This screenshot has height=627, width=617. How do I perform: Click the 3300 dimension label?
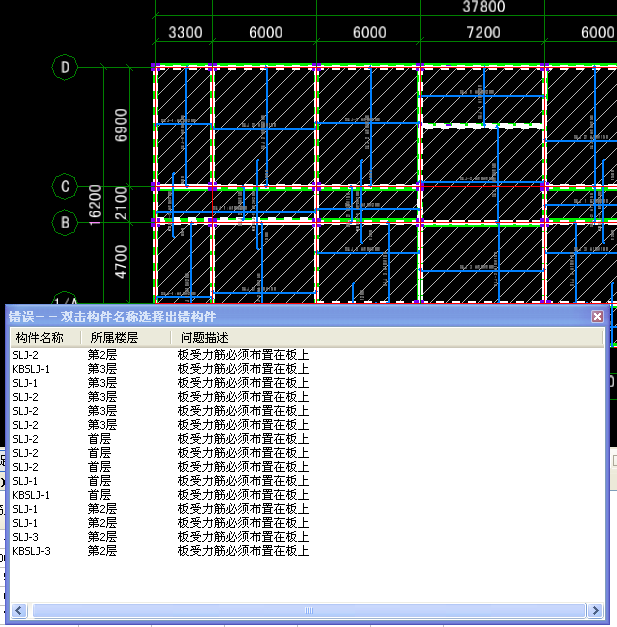click(185, 32)
